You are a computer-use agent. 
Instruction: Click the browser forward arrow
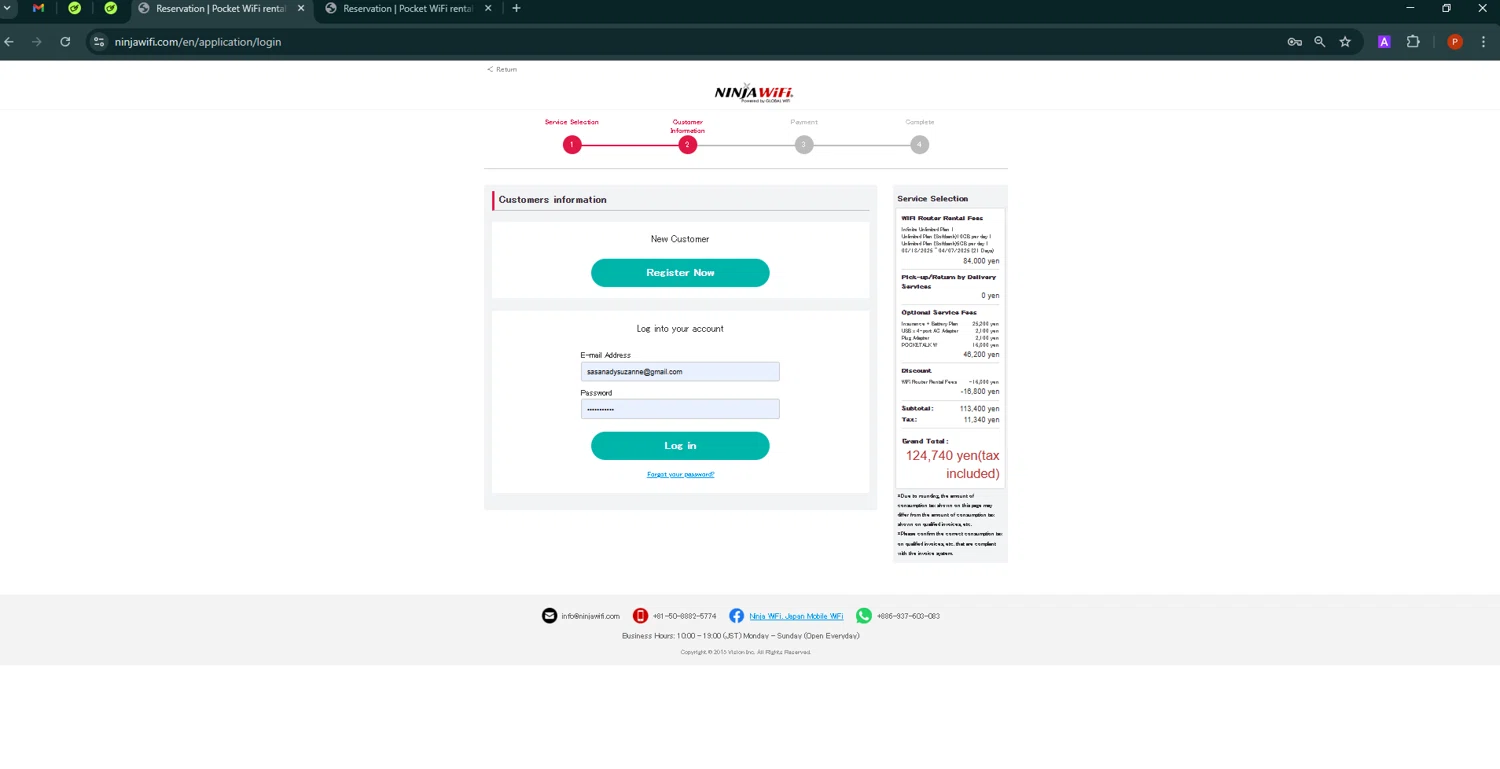click(x=37, y=42)
